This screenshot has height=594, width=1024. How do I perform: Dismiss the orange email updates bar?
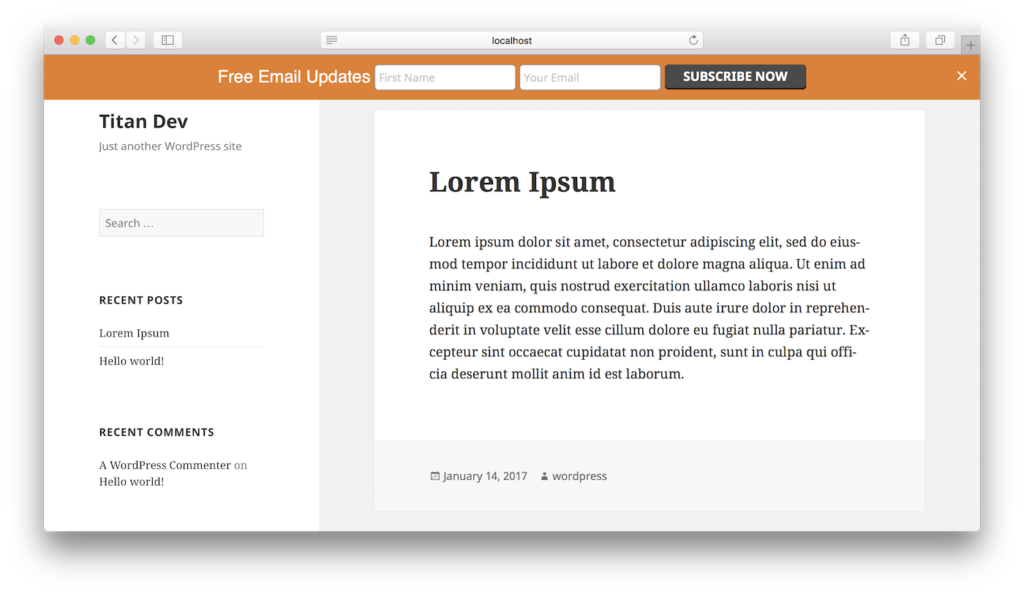[961, 76]
